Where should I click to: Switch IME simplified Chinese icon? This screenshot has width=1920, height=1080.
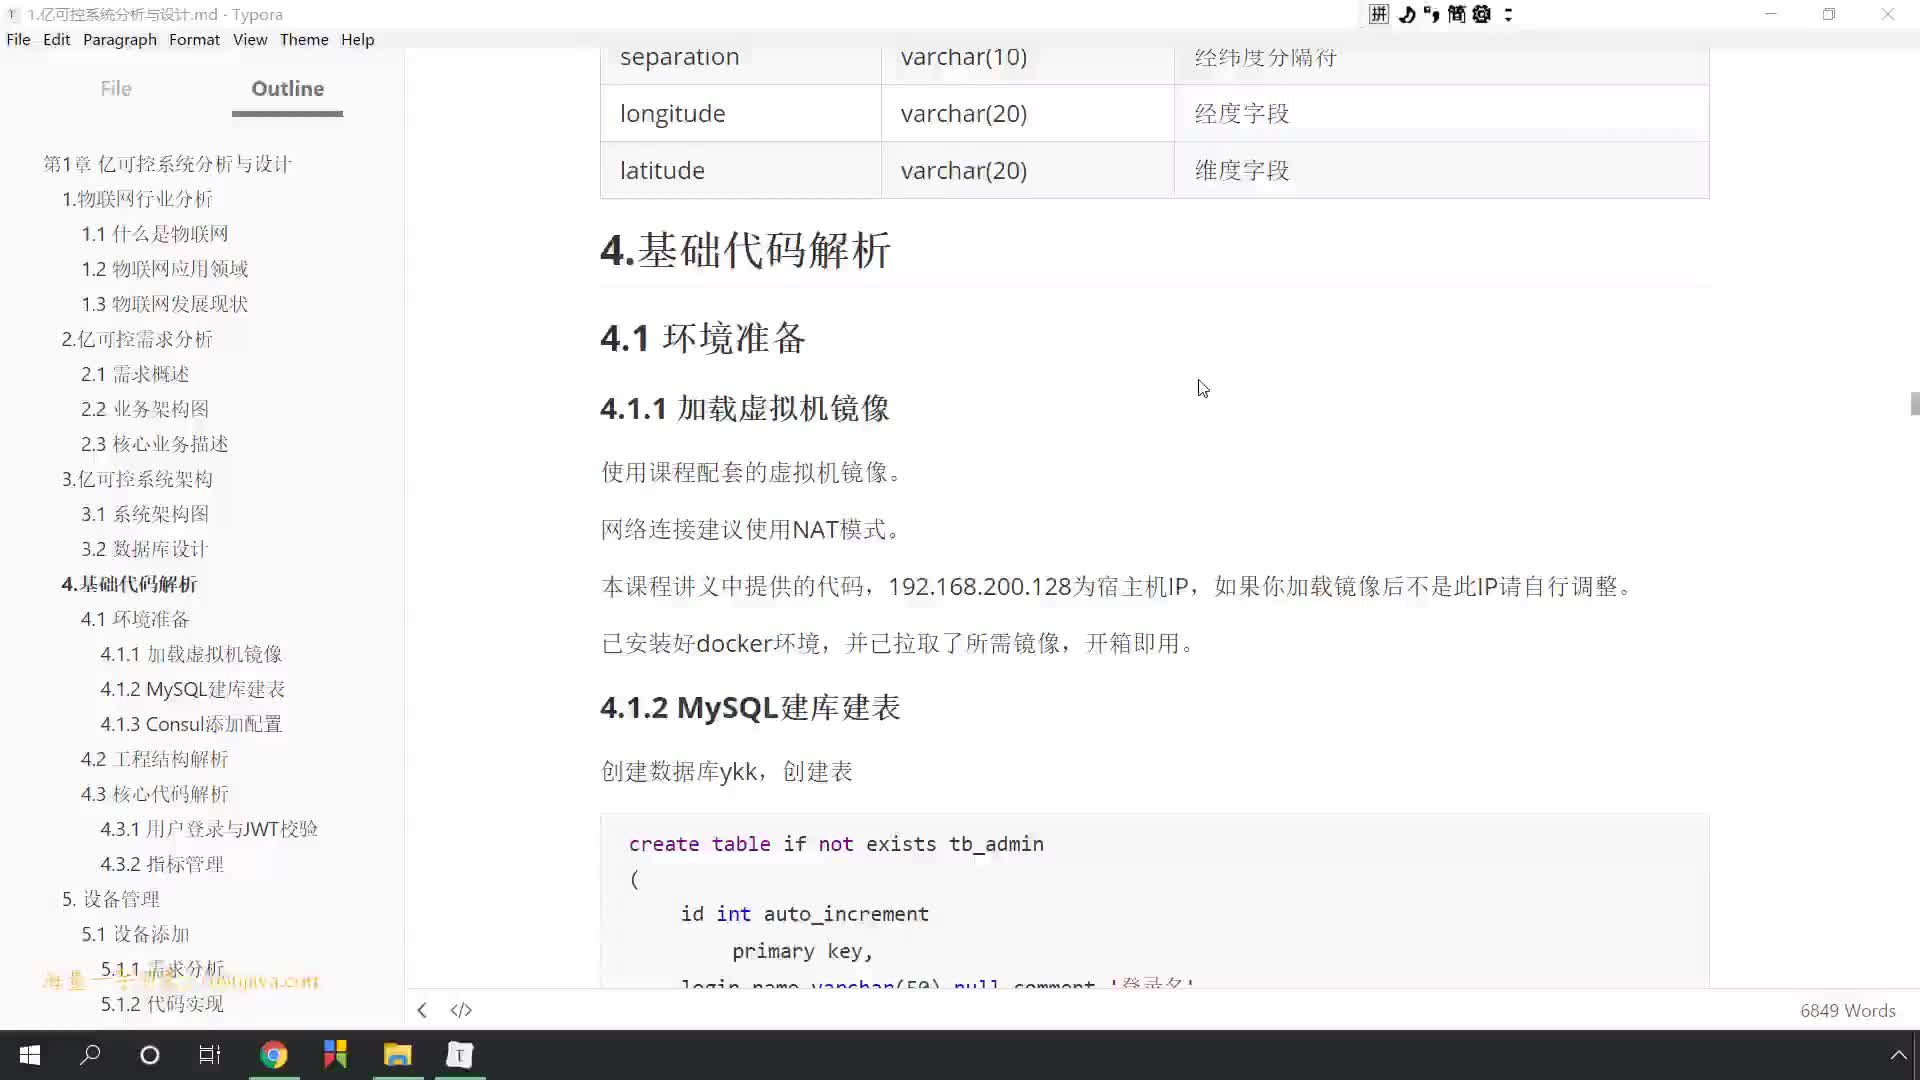[x=1457, y=14]
